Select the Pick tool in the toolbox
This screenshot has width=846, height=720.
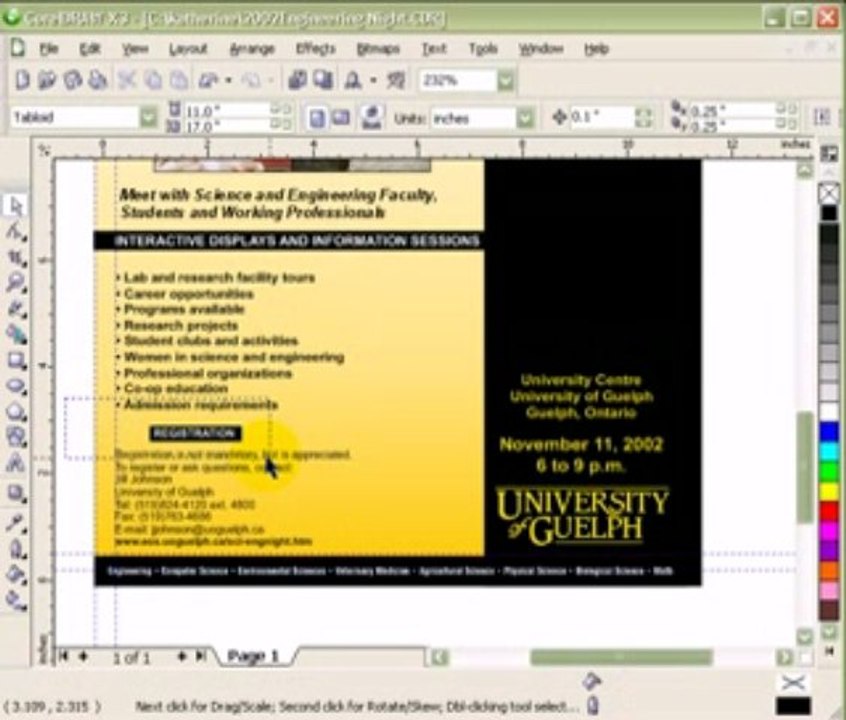click(x=15, y=206)
